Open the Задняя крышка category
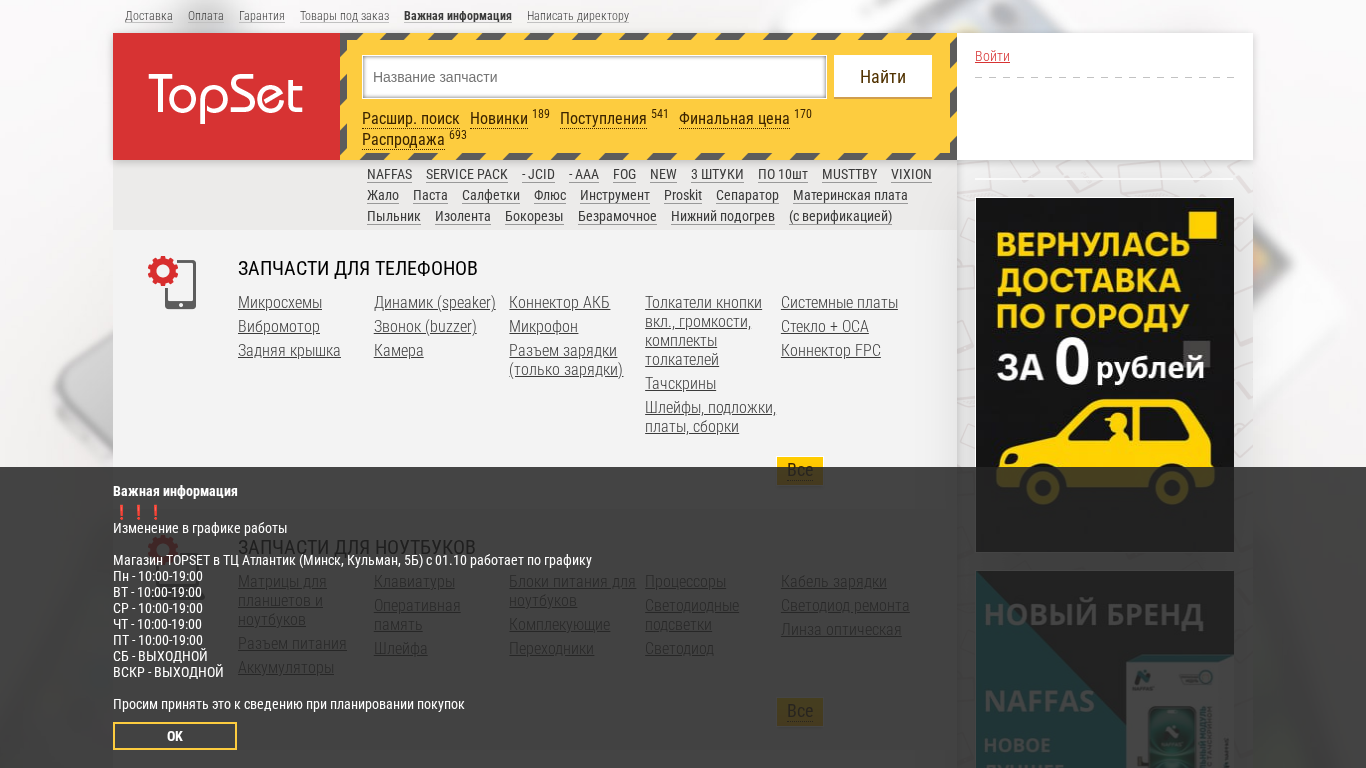The width and height of the screenshot is (1366, 768). (289, 350)
